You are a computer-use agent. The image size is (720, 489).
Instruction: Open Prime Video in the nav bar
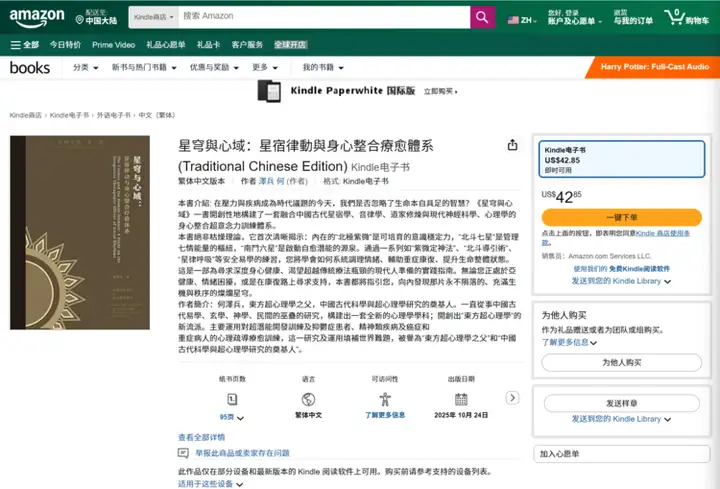113,45
